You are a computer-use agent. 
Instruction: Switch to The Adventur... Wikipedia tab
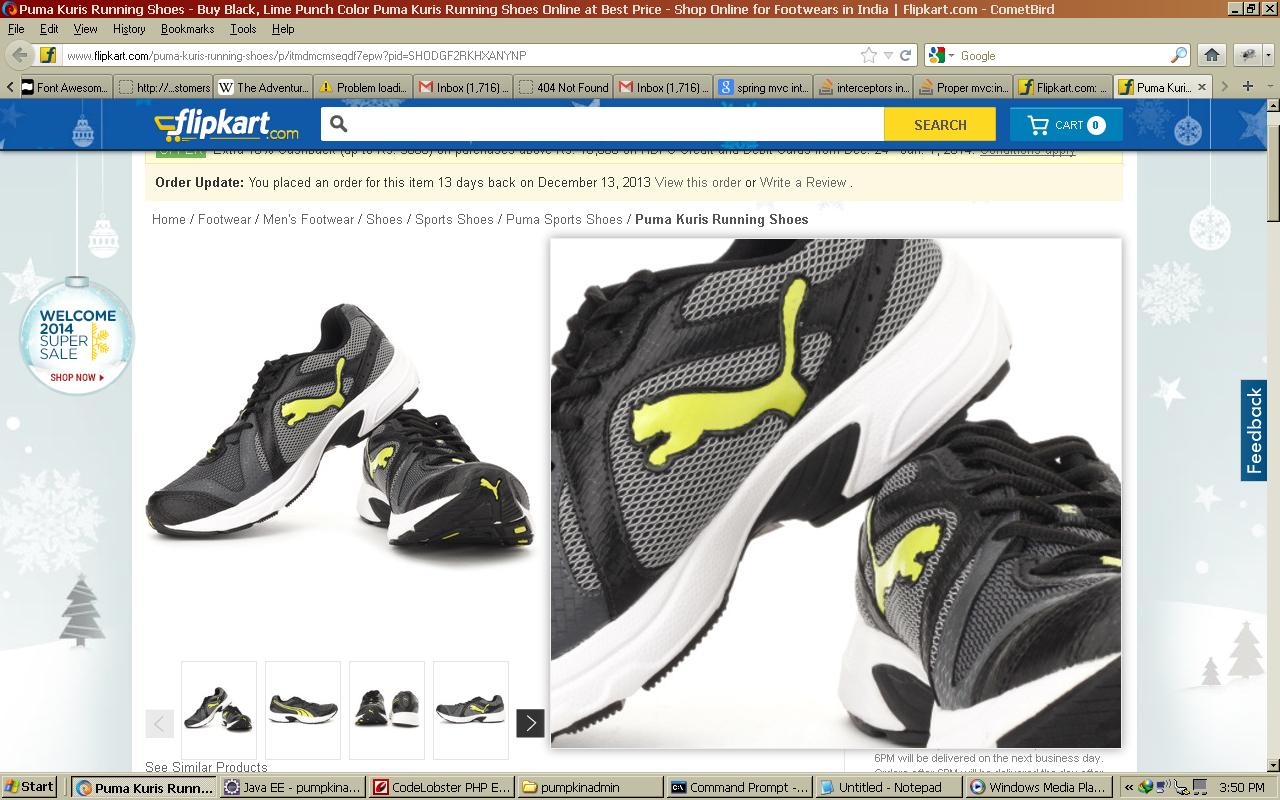point(263,87)
